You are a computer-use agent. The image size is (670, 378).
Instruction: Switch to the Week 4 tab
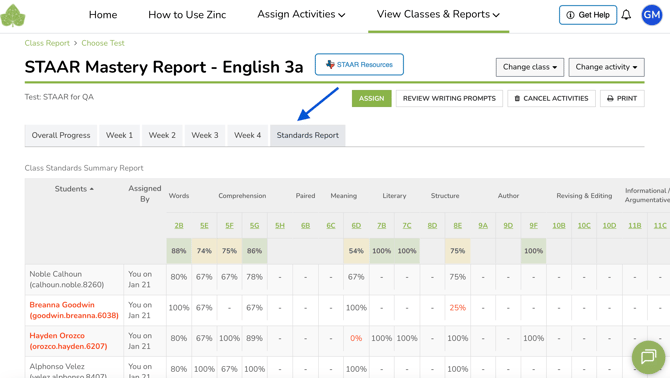(247, 135)
